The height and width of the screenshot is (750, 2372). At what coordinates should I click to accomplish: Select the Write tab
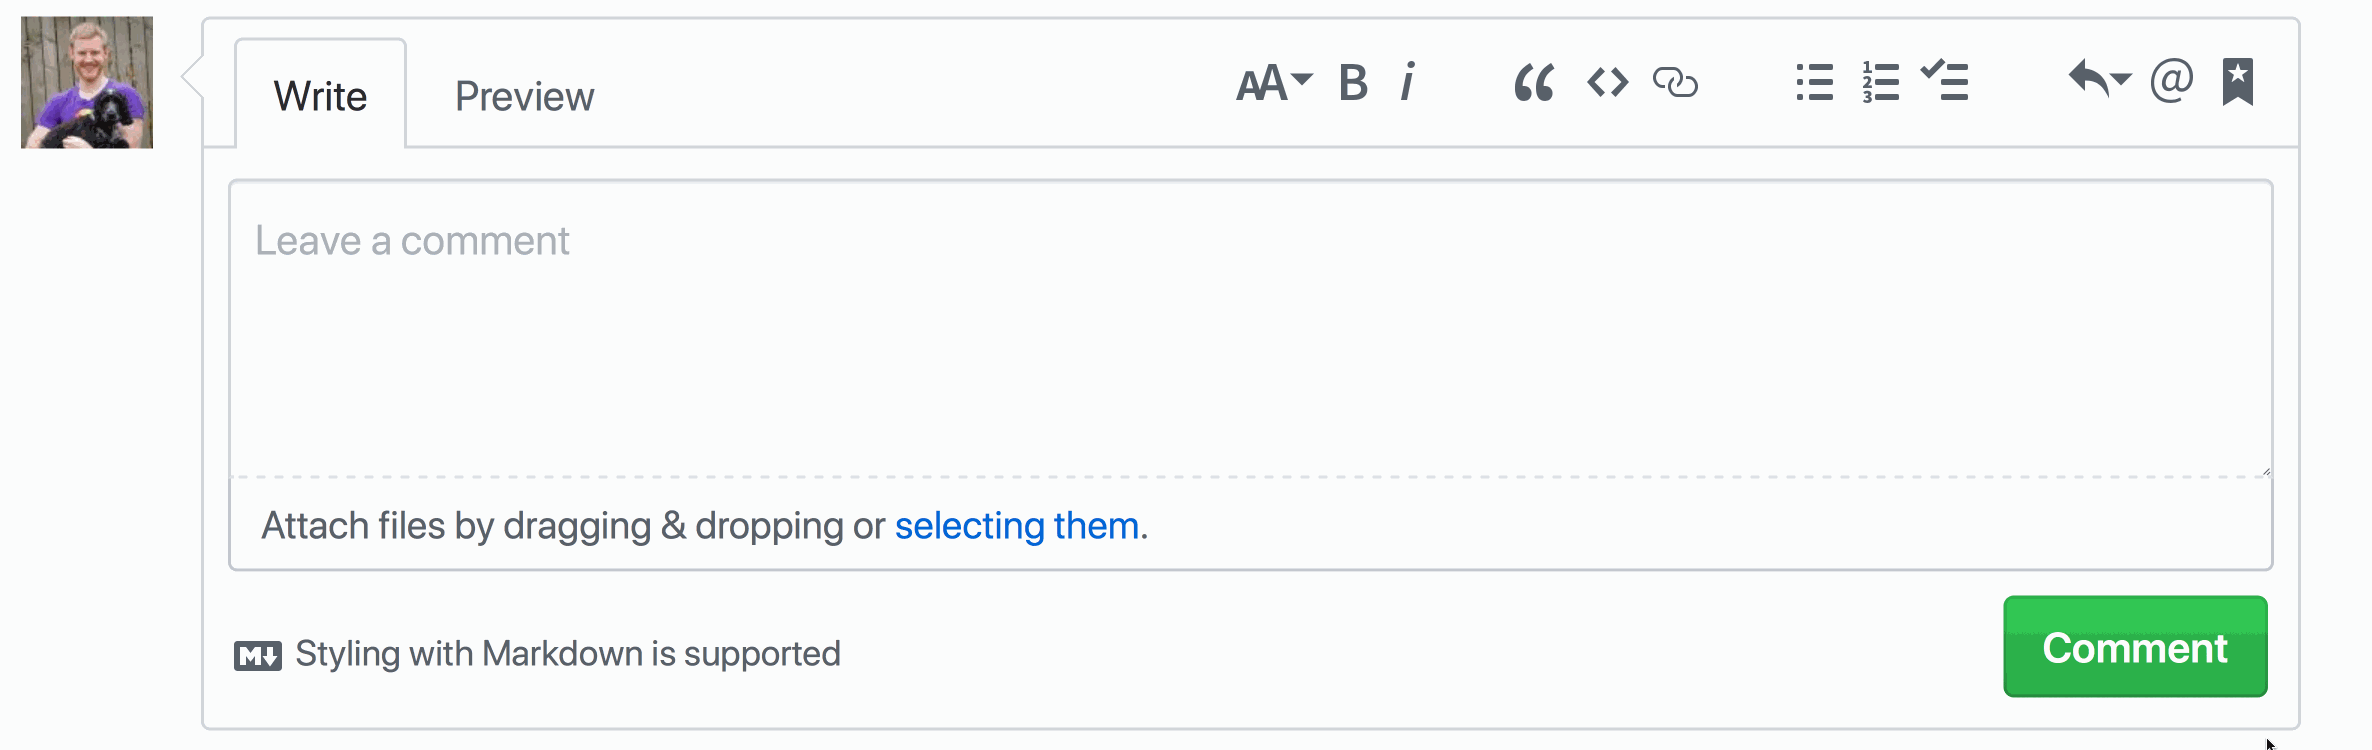pyautogui.click(x=321, y=95)
